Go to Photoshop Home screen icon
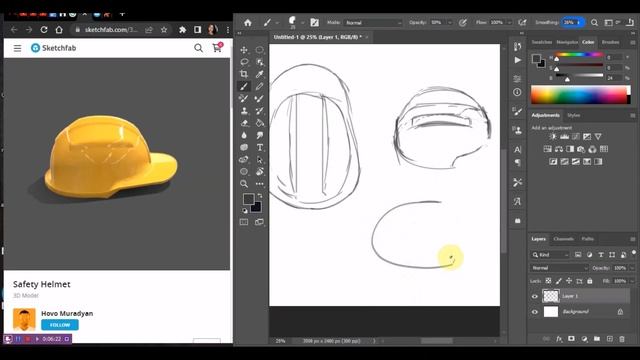This screenshot has width=640, height=360. [248, 23]
